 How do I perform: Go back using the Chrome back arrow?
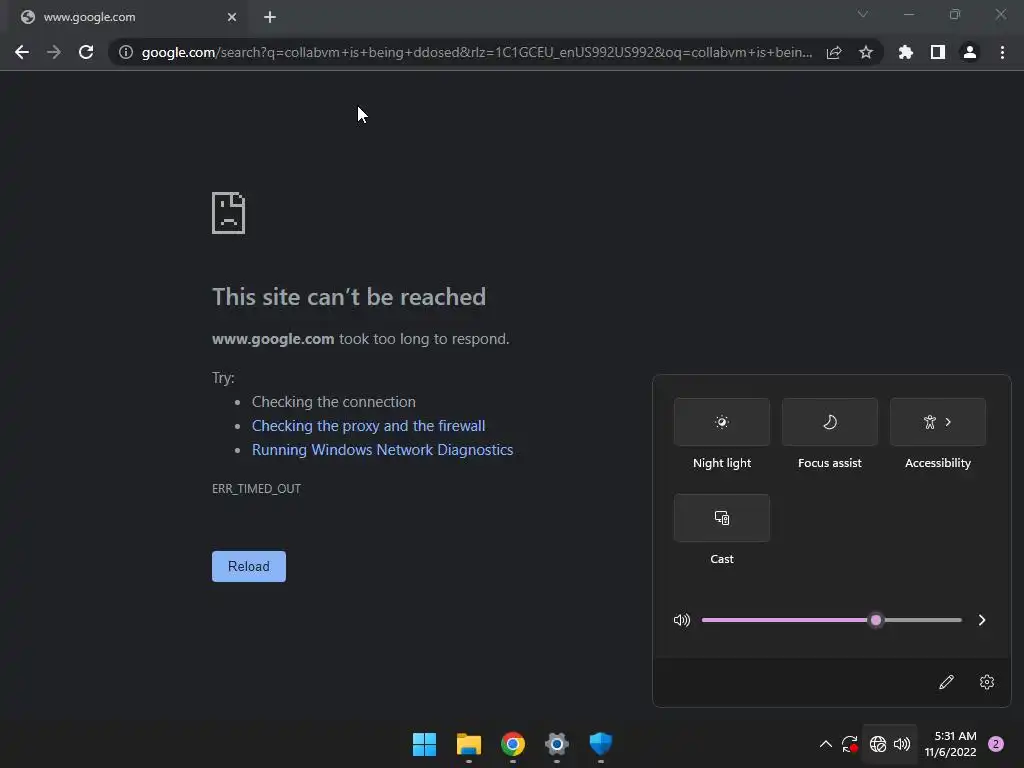(22, 52)
